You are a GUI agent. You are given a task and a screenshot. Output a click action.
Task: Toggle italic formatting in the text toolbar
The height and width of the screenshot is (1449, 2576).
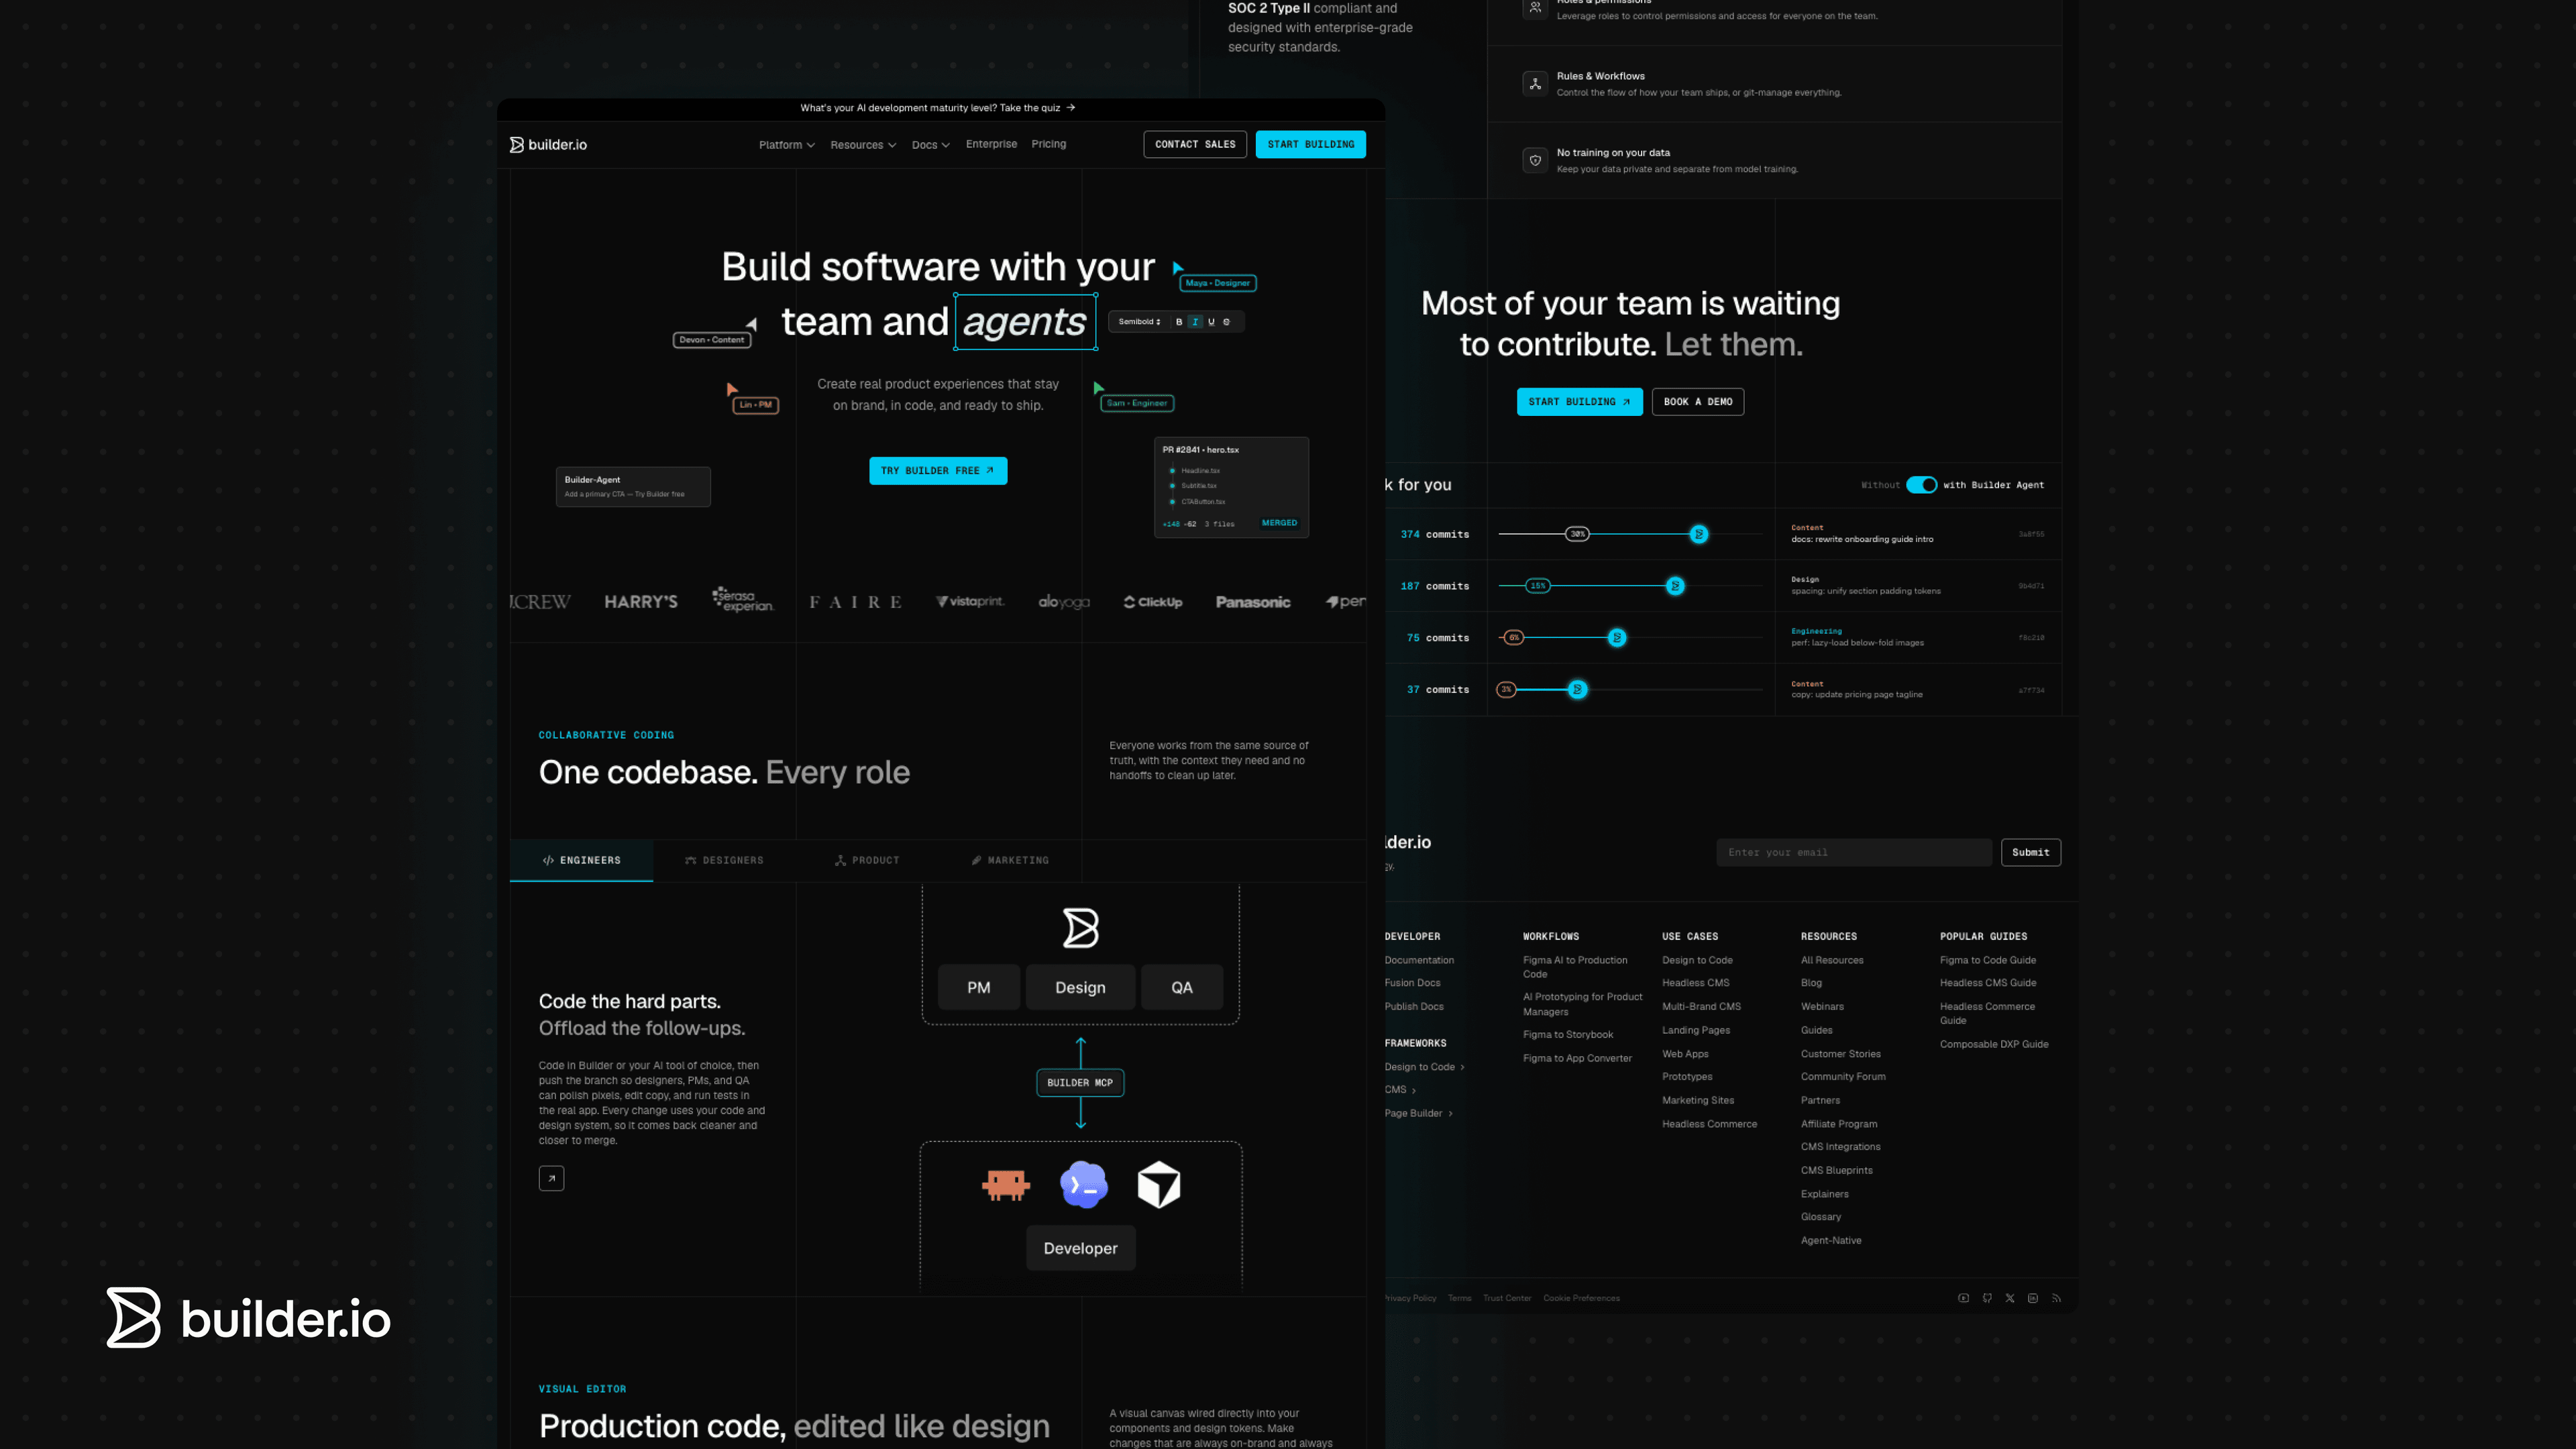(x=1195, y=322)
